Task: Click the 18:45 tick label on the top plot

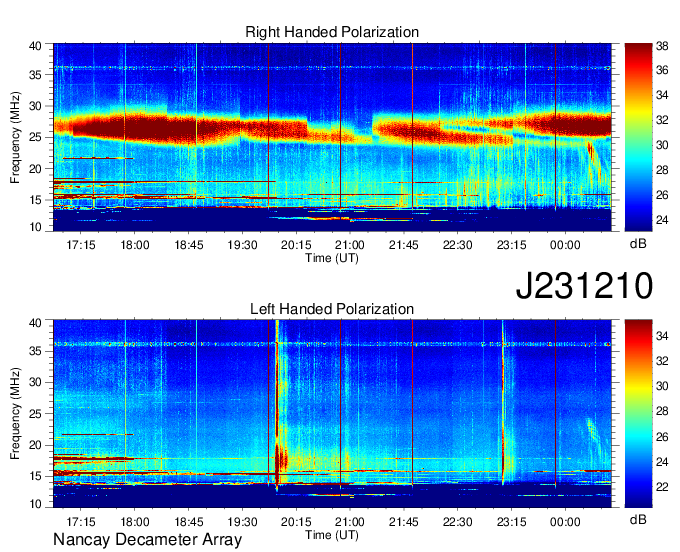Action: tap(189, 245)
